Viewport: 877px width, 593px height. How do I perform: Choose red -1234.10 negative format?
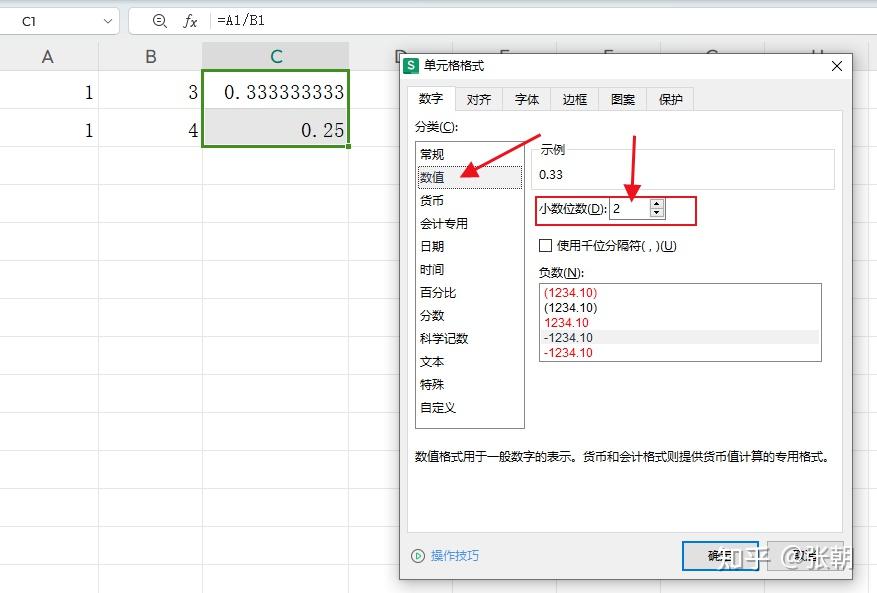680,353
